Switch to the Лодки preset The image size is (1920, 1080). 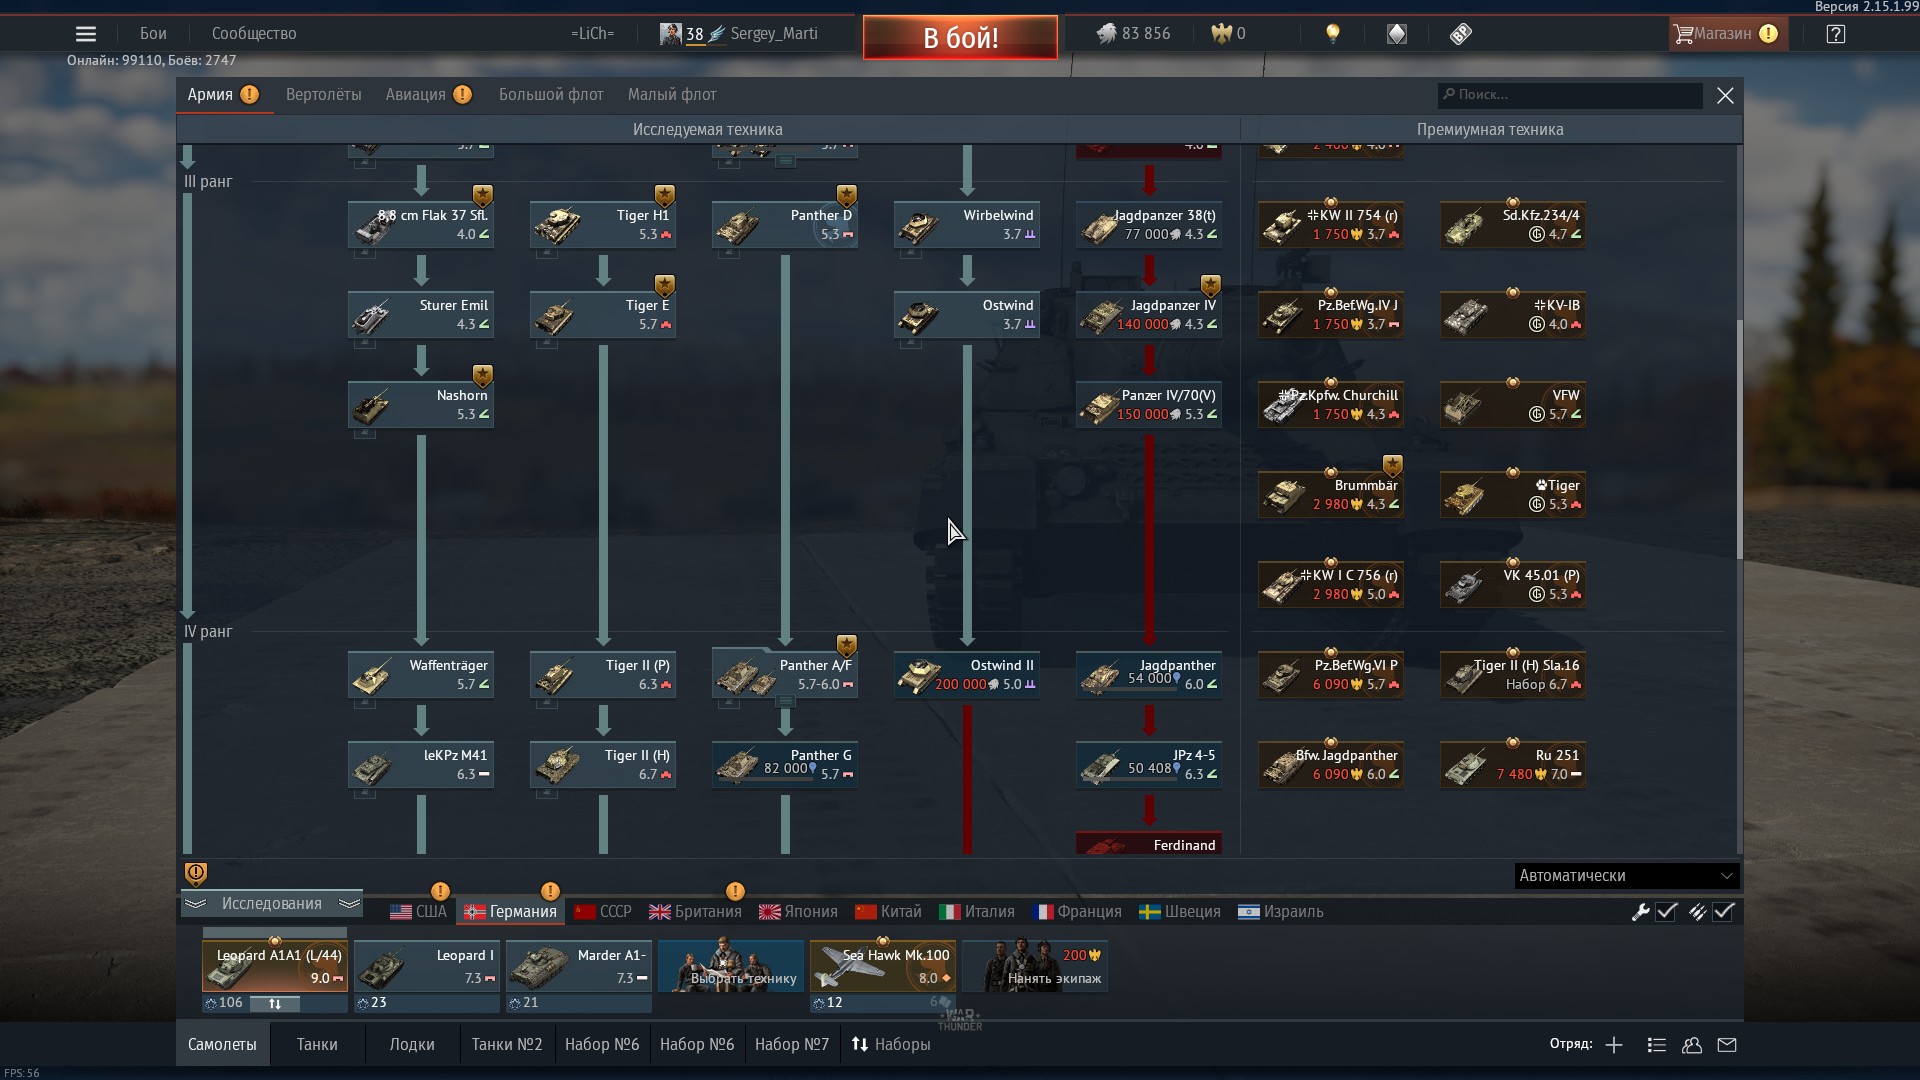point(412,1045)
